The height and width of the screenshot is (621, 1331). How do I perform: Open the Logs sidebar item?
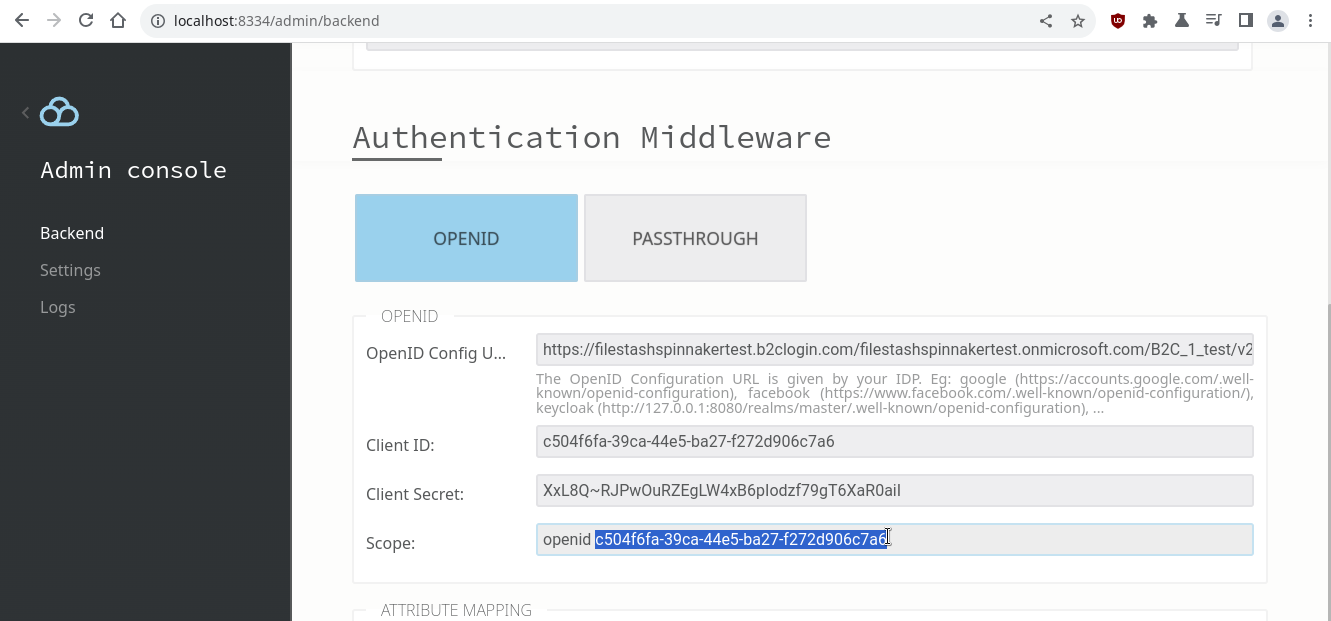58,307
